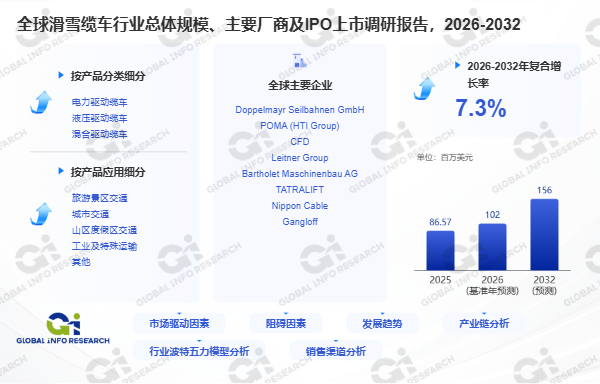Open the 市场驱动因素 tag
The width and height of the screenshot is (600, 384).
(x=179, y=324)
